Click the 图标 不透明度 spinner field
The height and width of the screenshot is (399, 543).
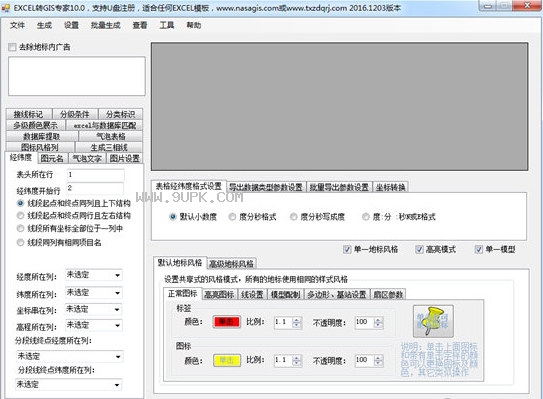368,361
